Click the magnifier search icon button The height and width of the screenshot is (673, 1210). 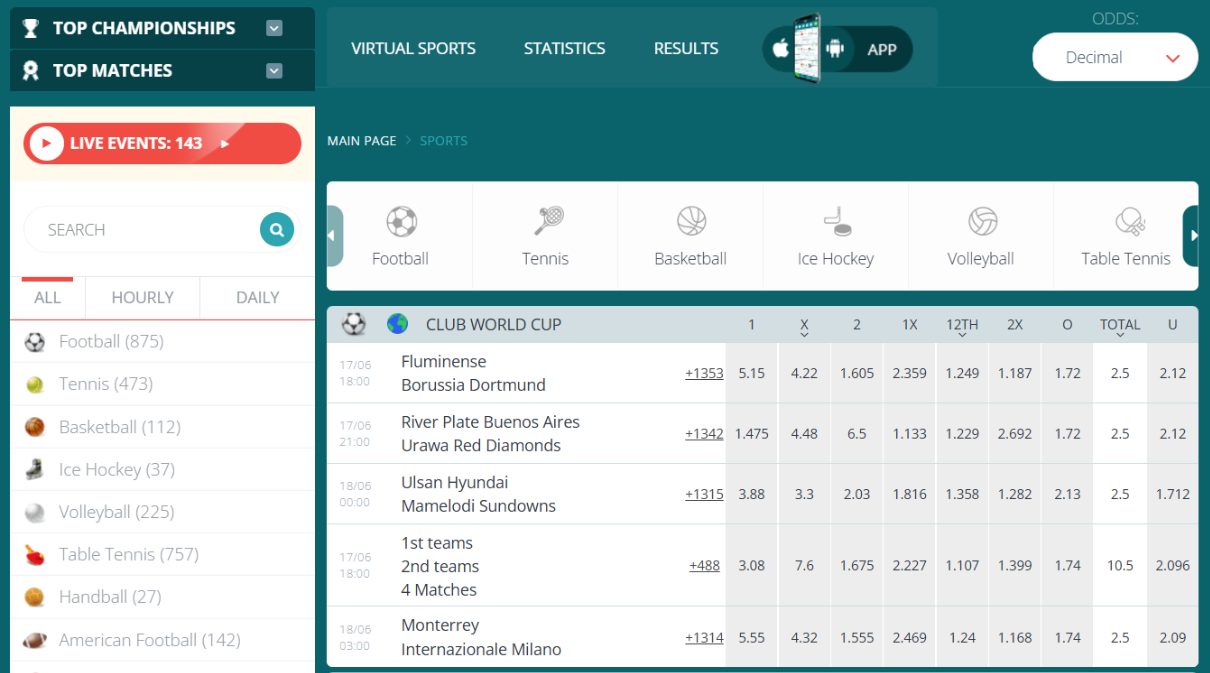pos(277,229)
